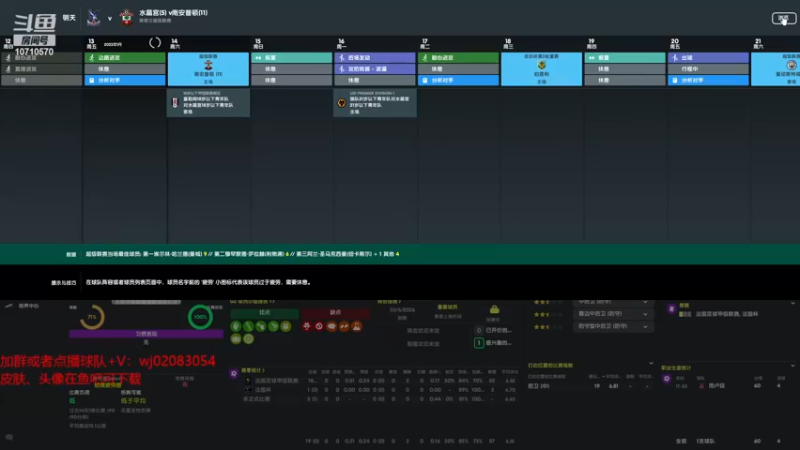Switch to the green 优点 strengths tab
This screenshot has width=800, height=450.
[x=264, y=313]
